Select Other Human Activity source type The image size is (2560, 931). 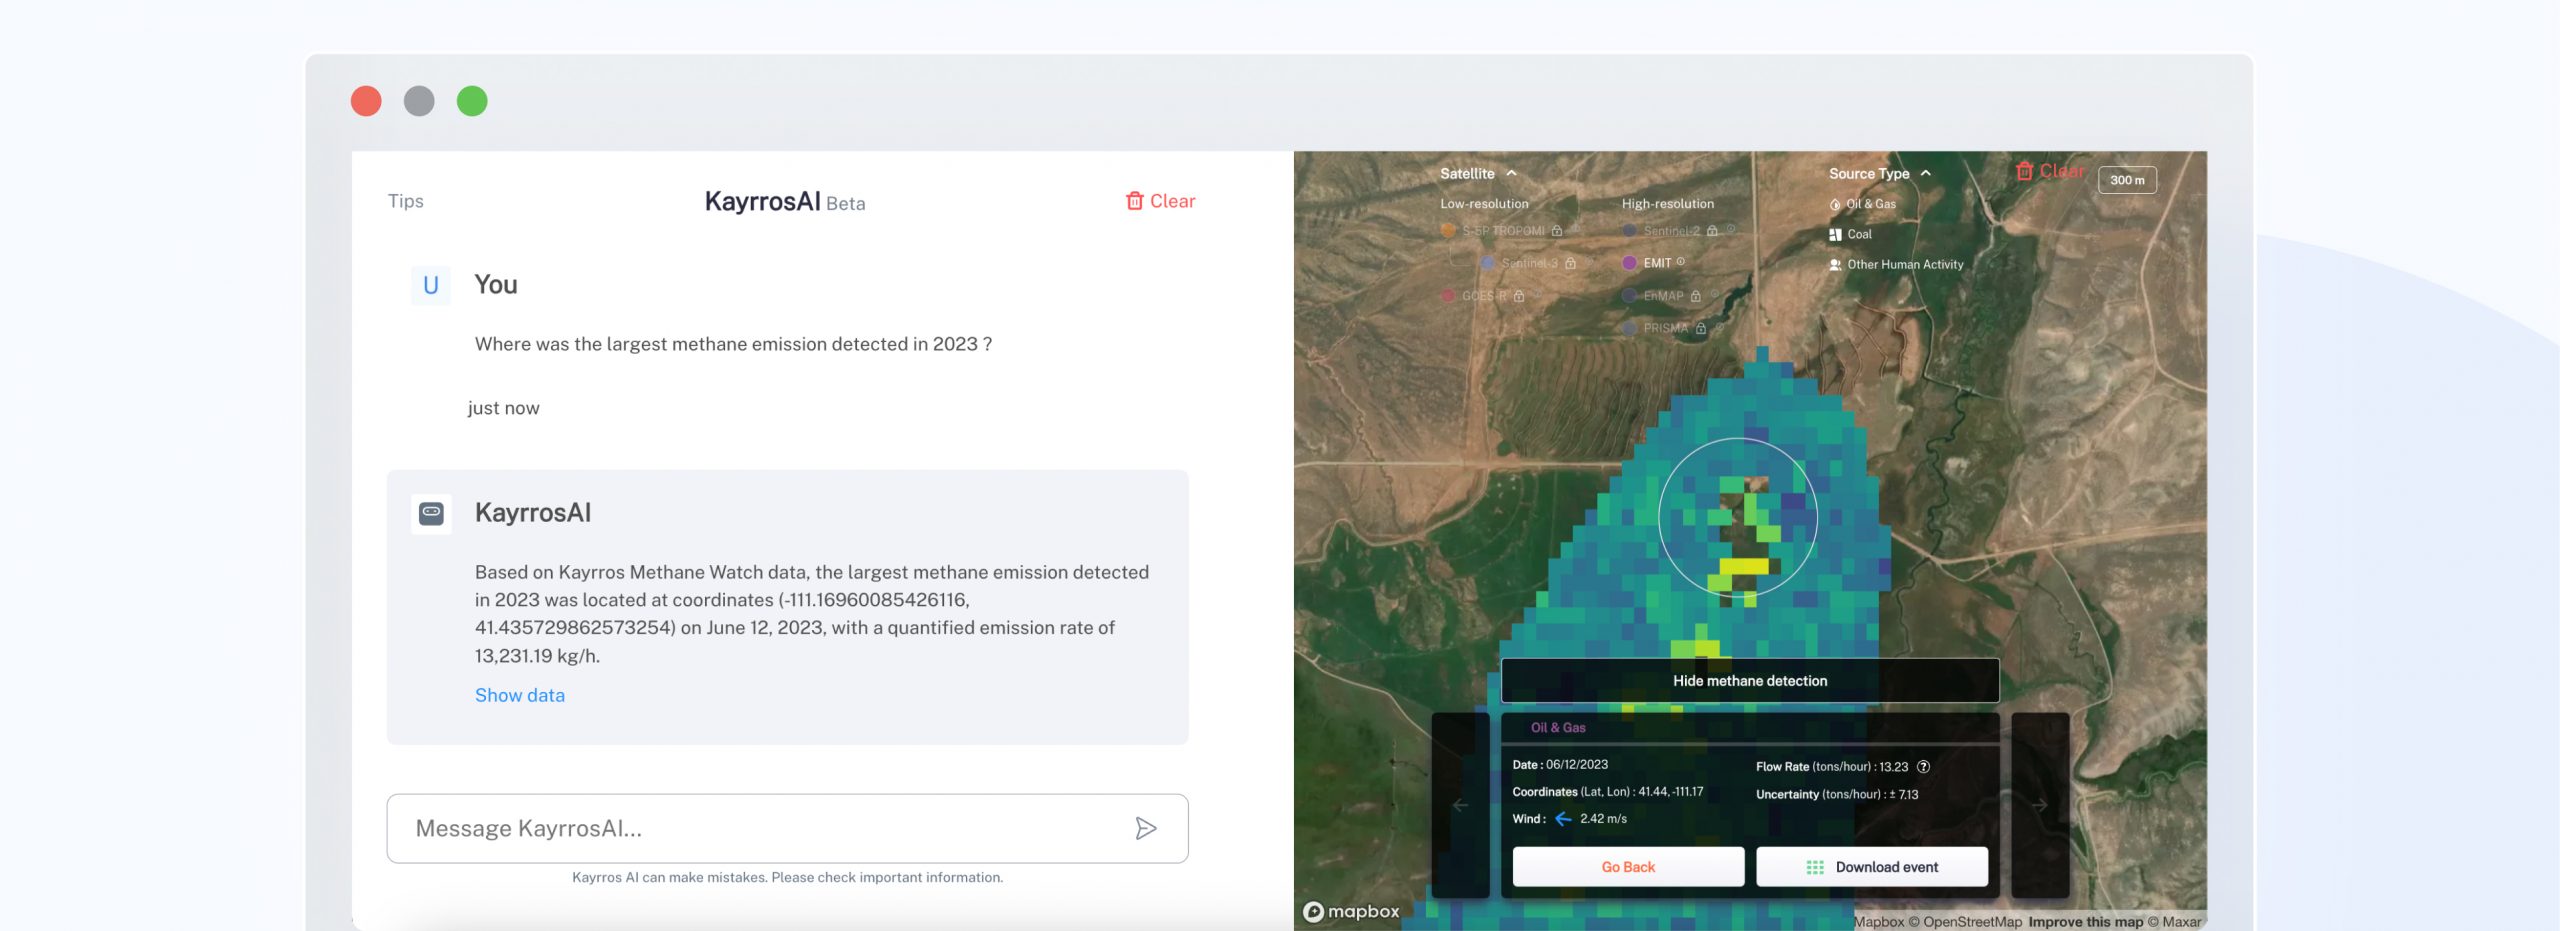coord(1897,265)
